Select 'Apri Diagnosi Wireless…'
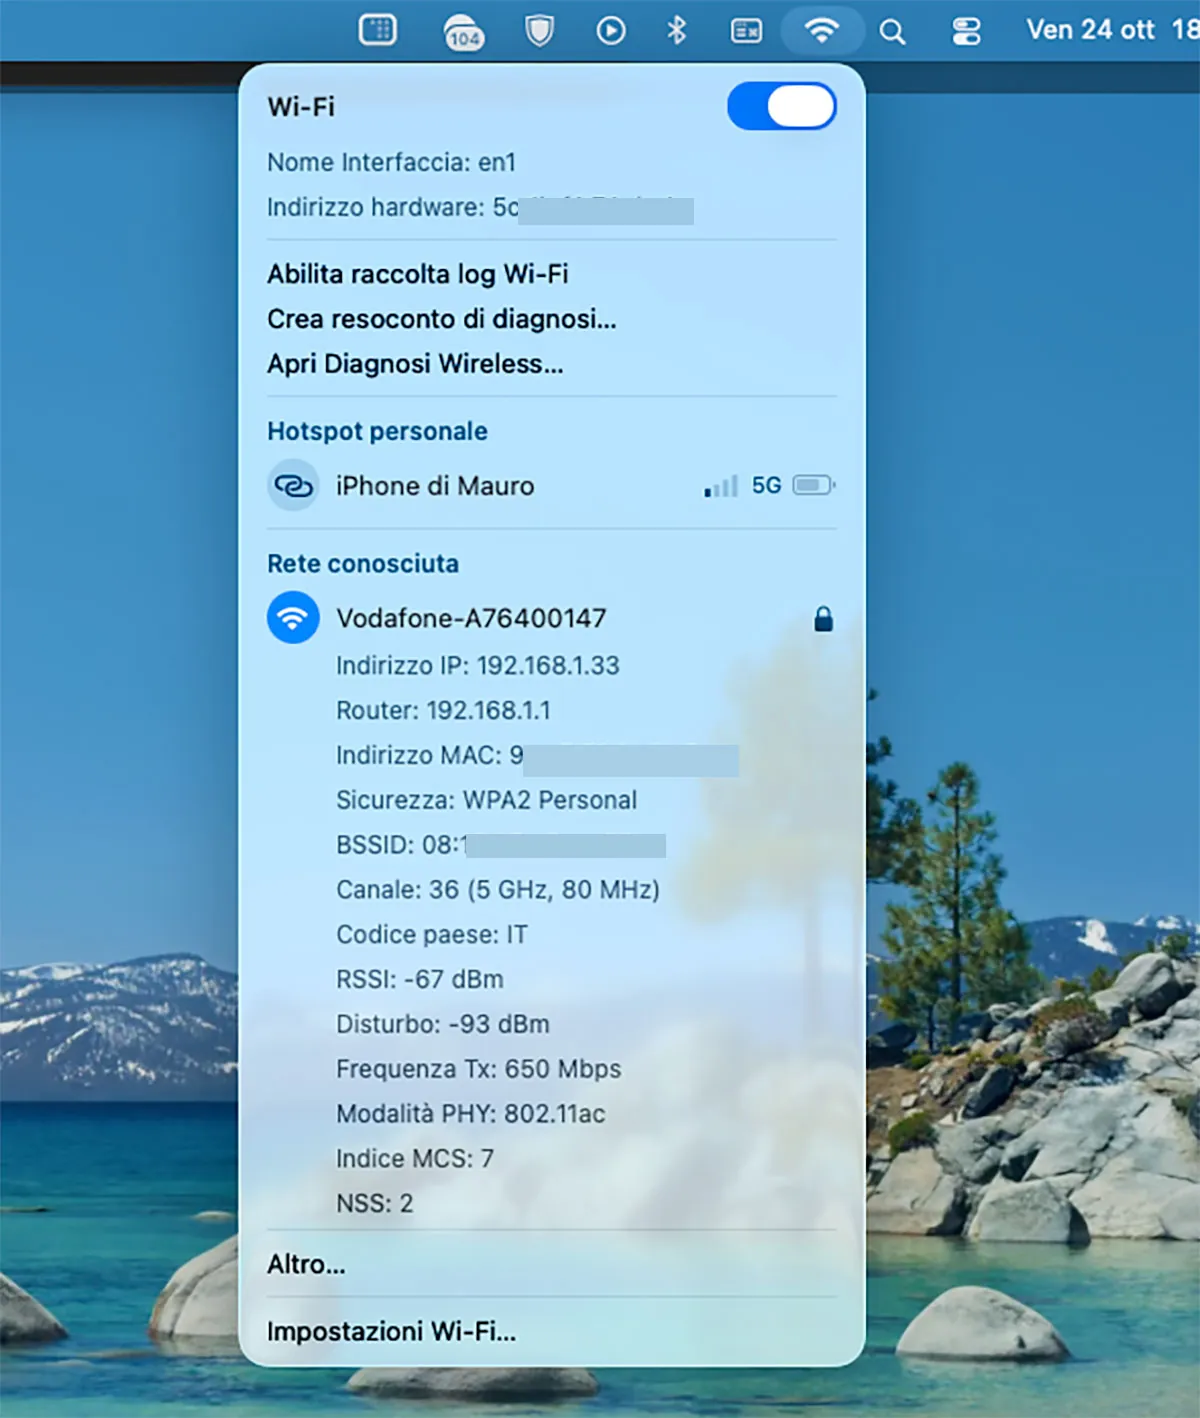 tap(415, 363)
